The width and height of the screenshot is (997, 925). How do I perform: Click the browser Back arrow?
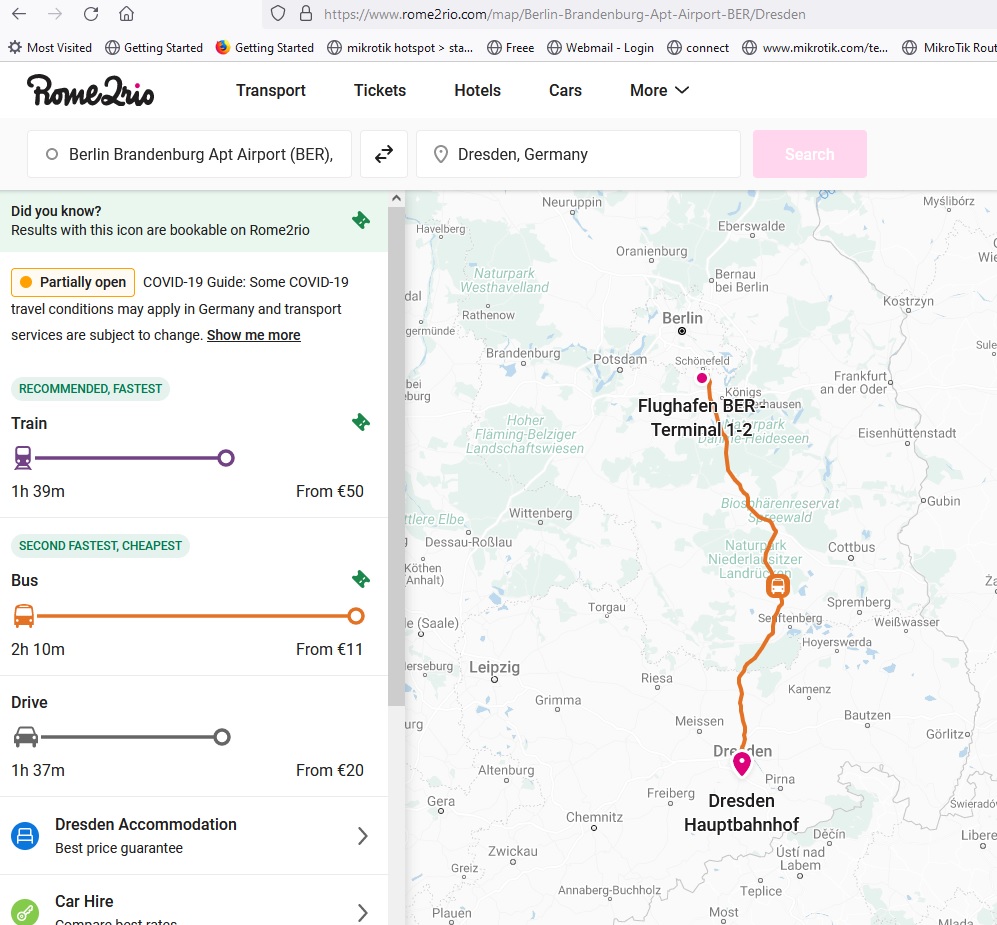[x=19, y=13]
